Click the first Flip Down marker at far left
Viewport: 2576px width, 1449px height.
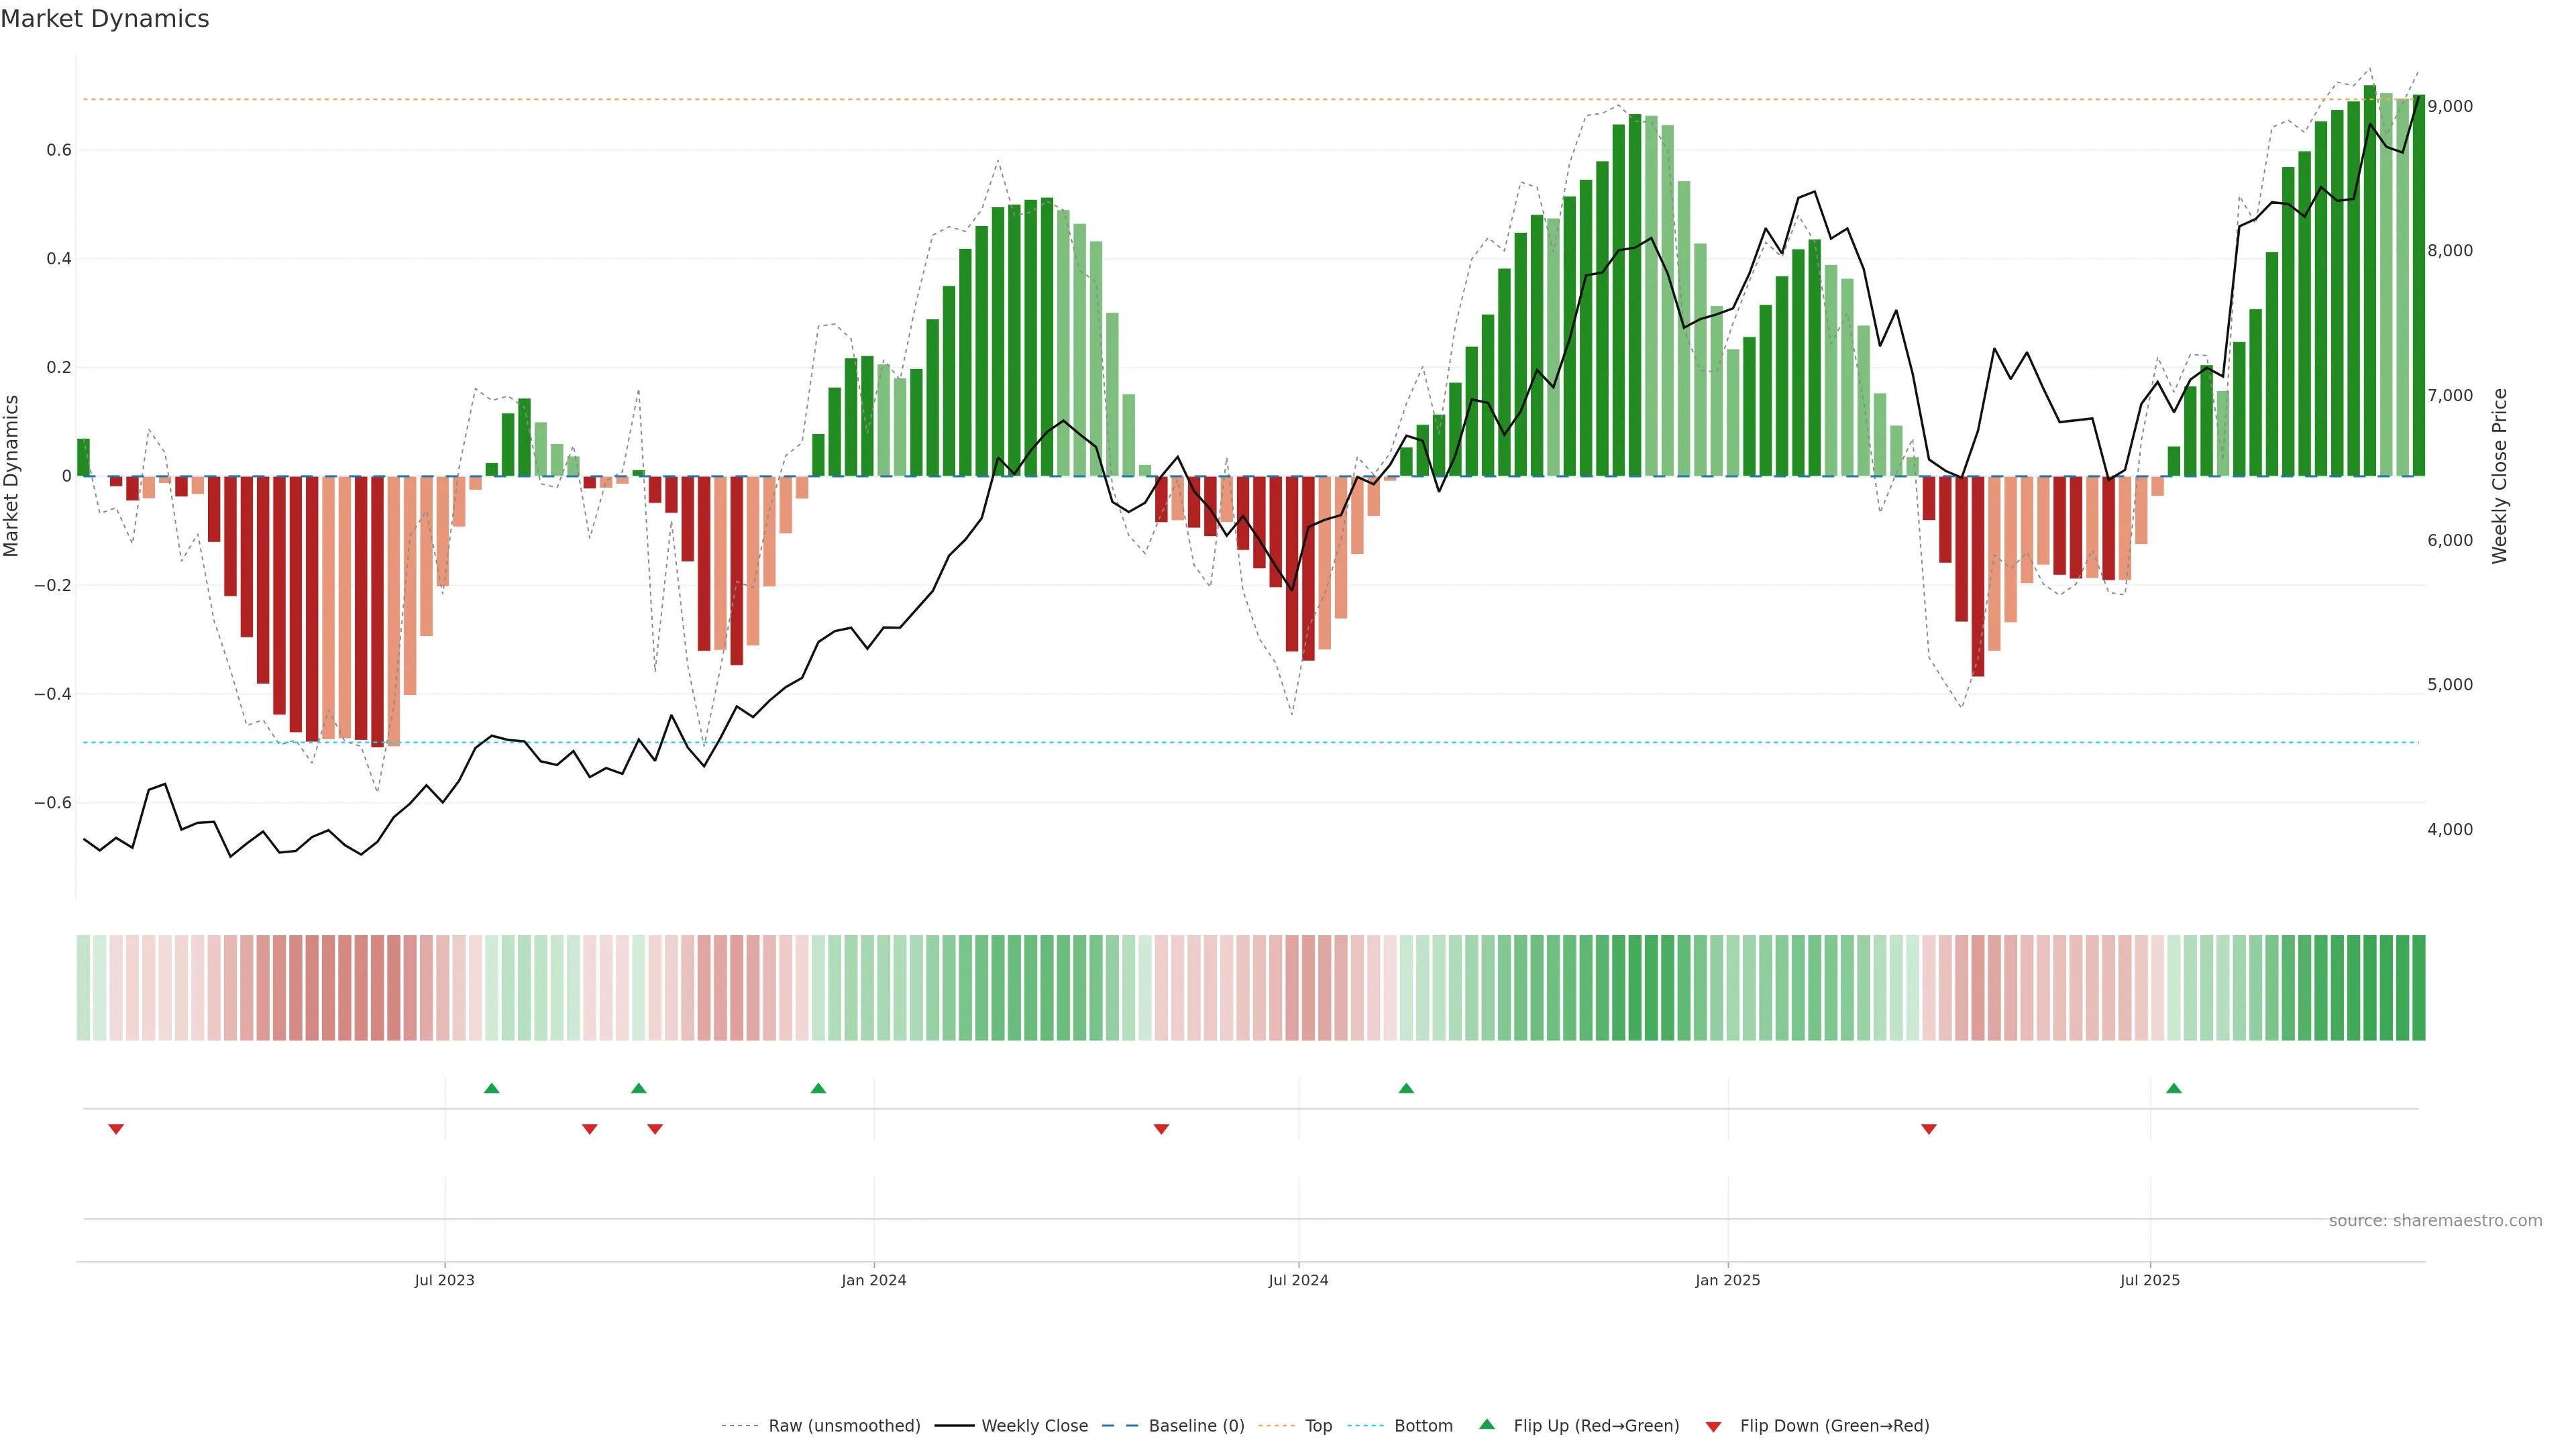[x=116, y=1129]
